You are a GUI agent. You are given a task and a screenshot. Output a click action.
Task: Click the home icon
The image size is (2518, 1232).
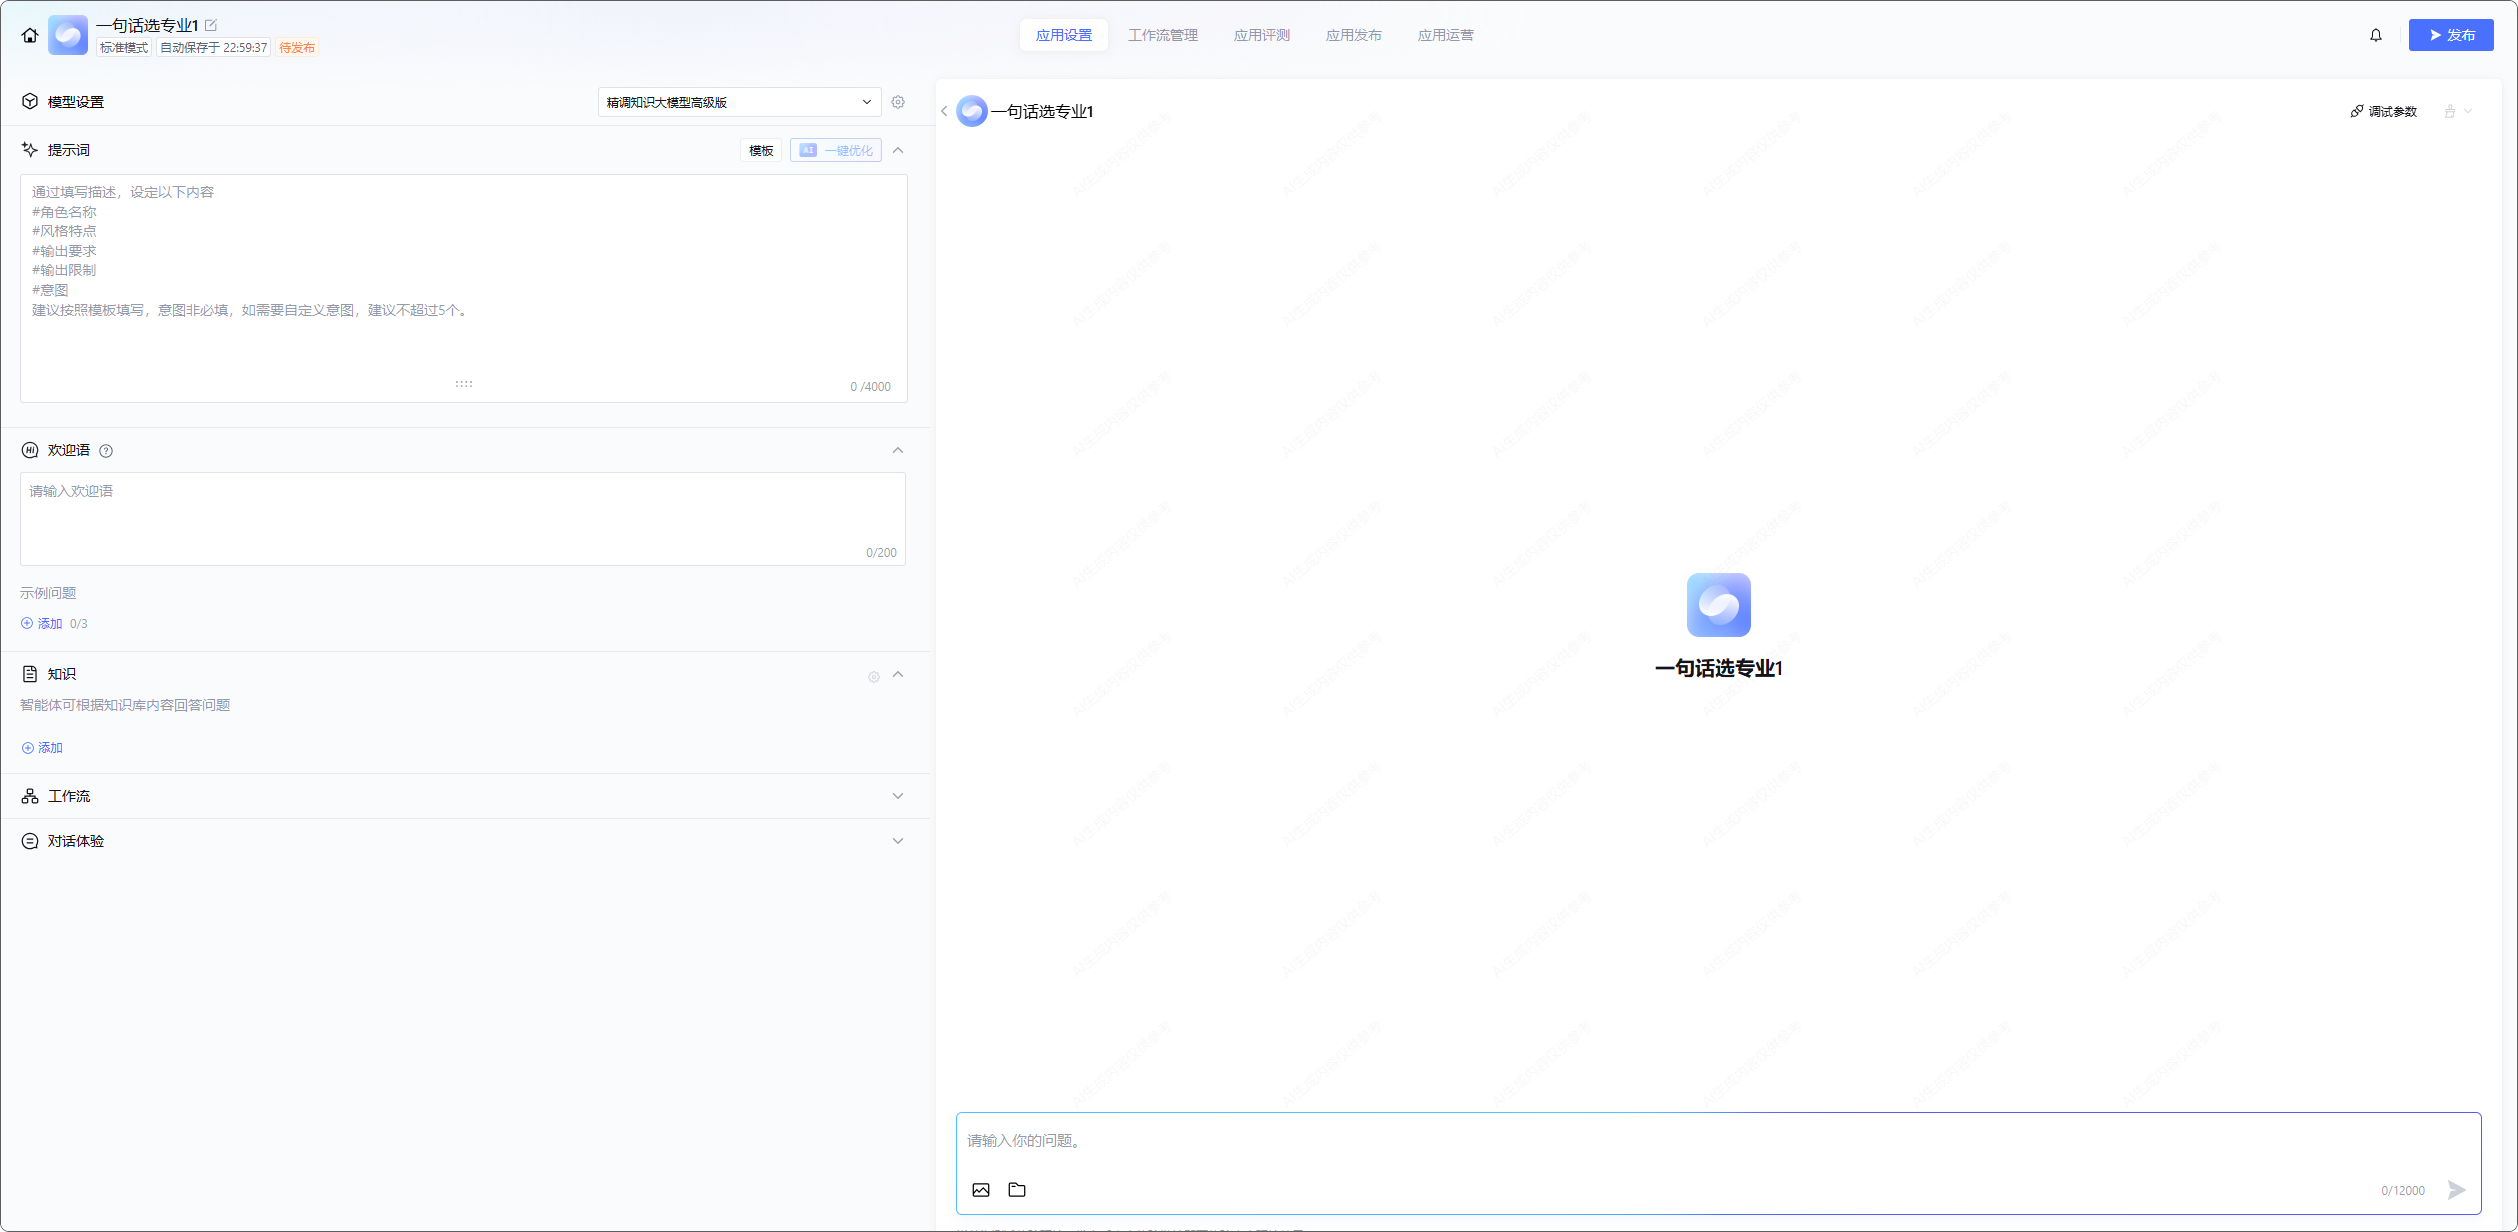pos(30,35)
